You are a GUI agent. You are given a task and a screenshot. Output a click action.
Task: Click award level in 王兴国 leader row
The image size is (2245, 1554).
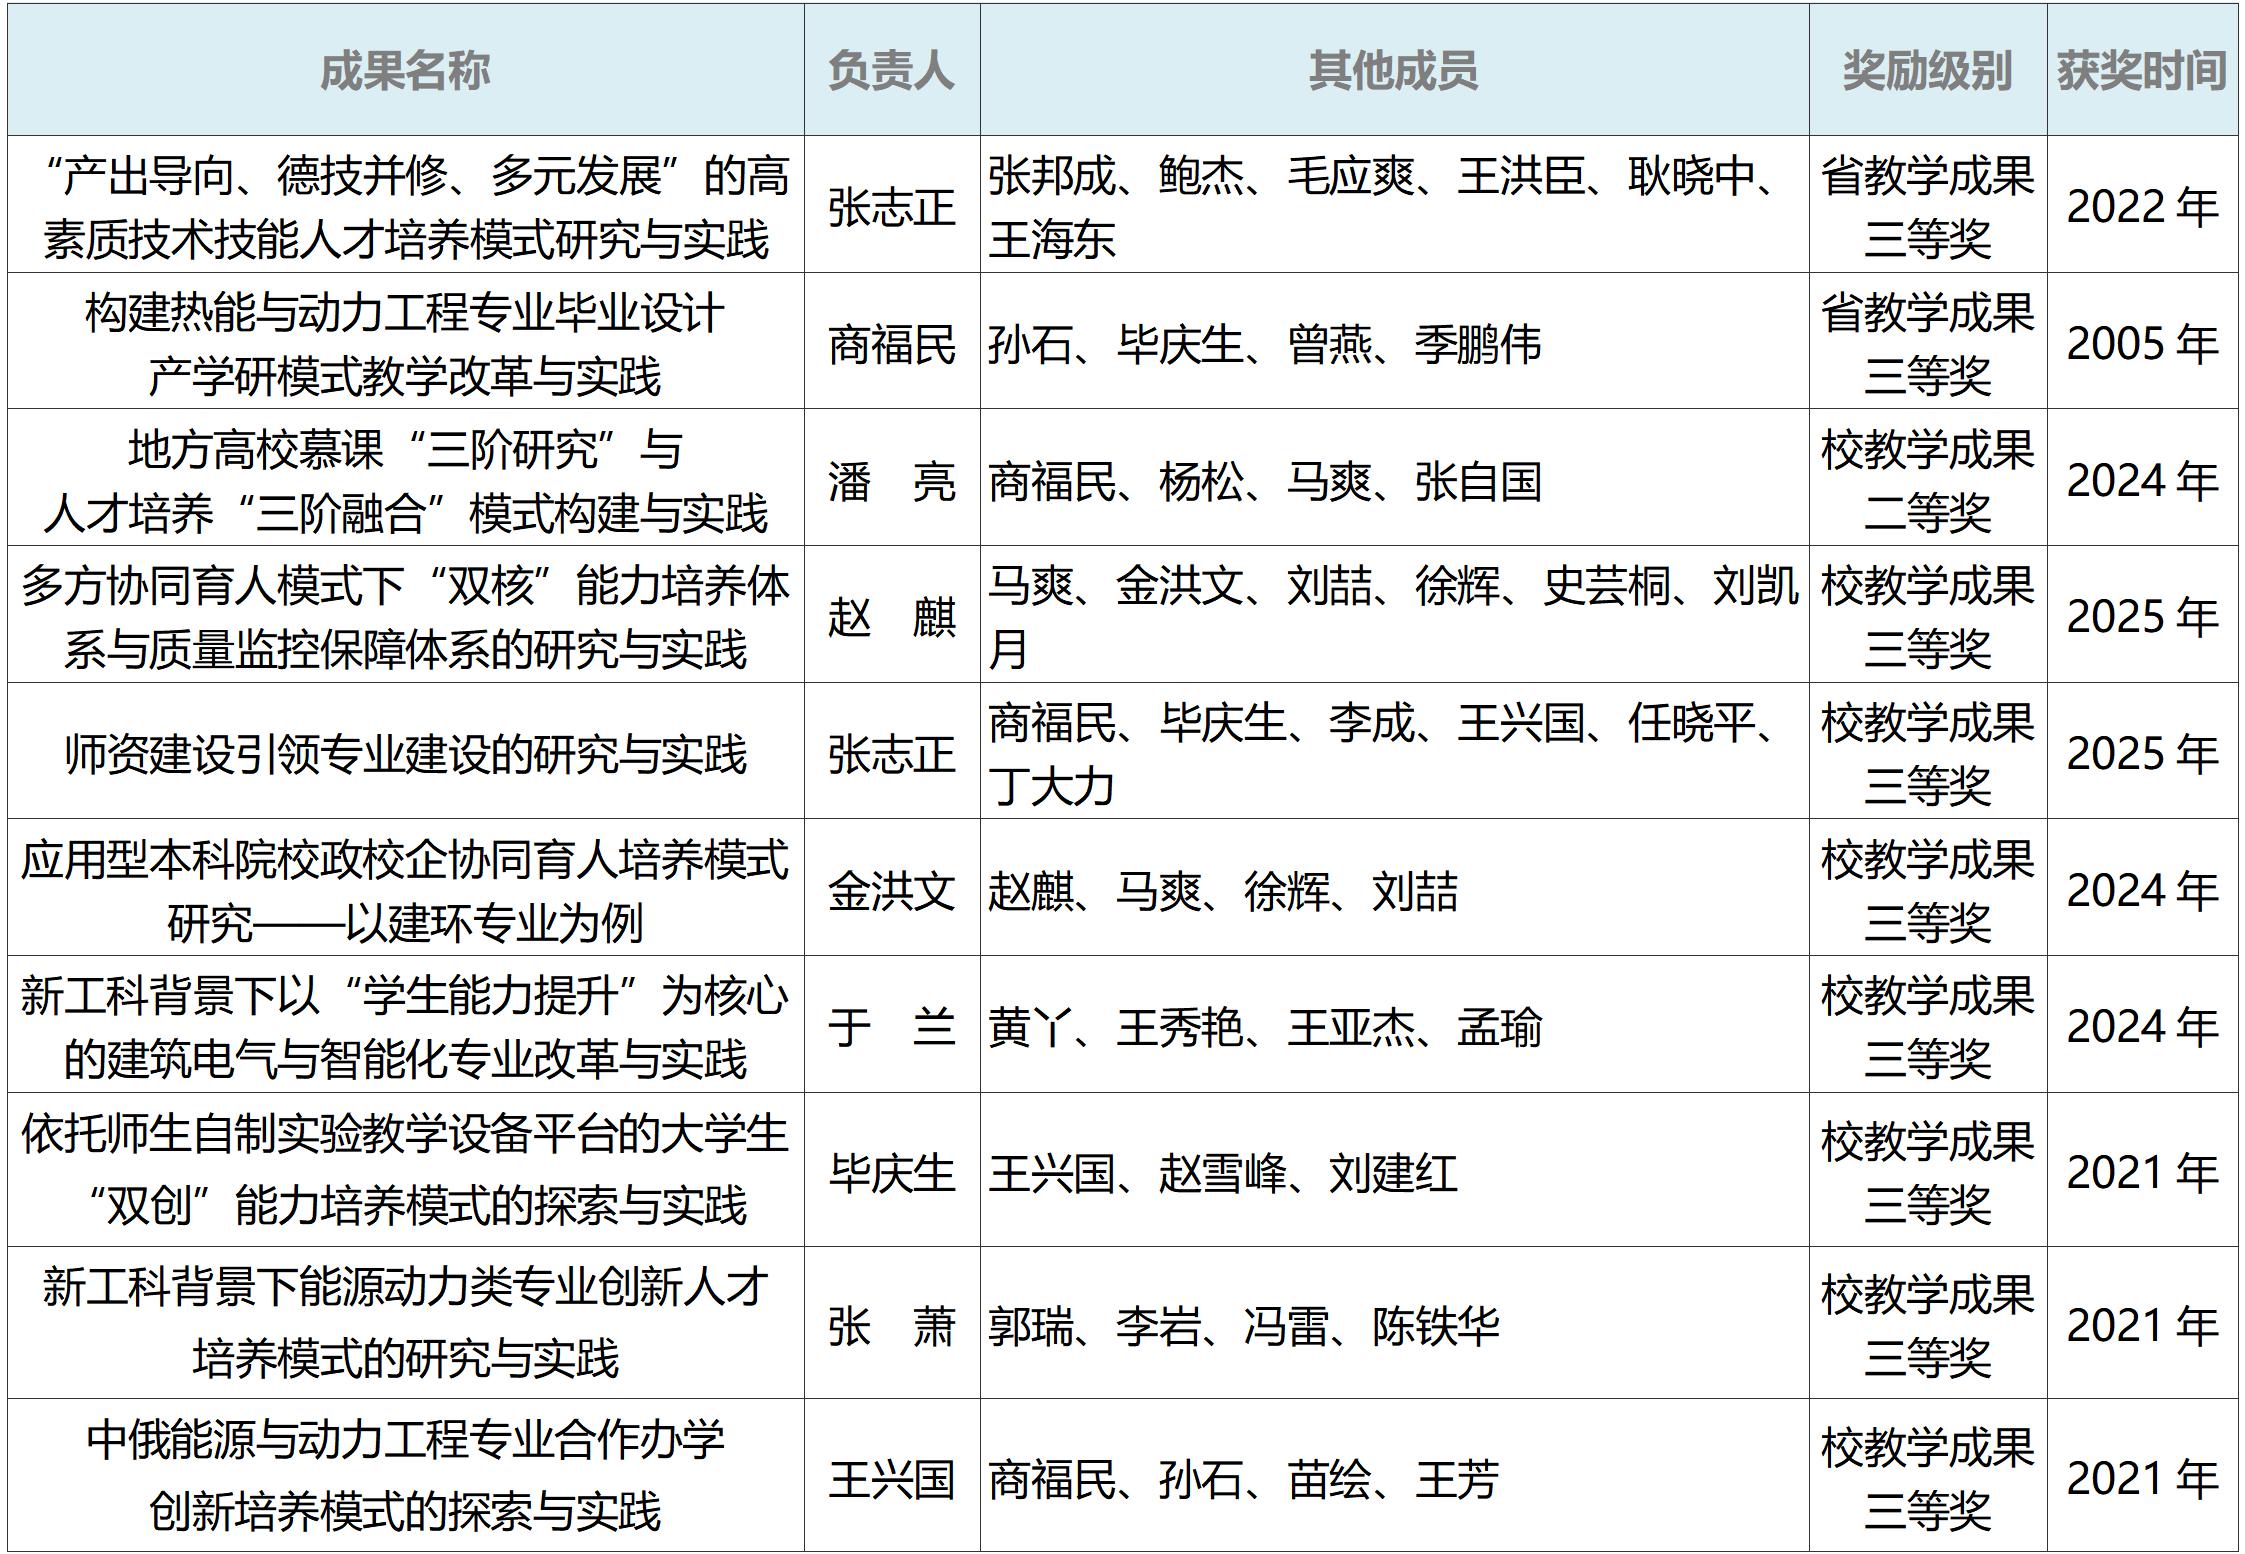[x=1927, y=1476]
